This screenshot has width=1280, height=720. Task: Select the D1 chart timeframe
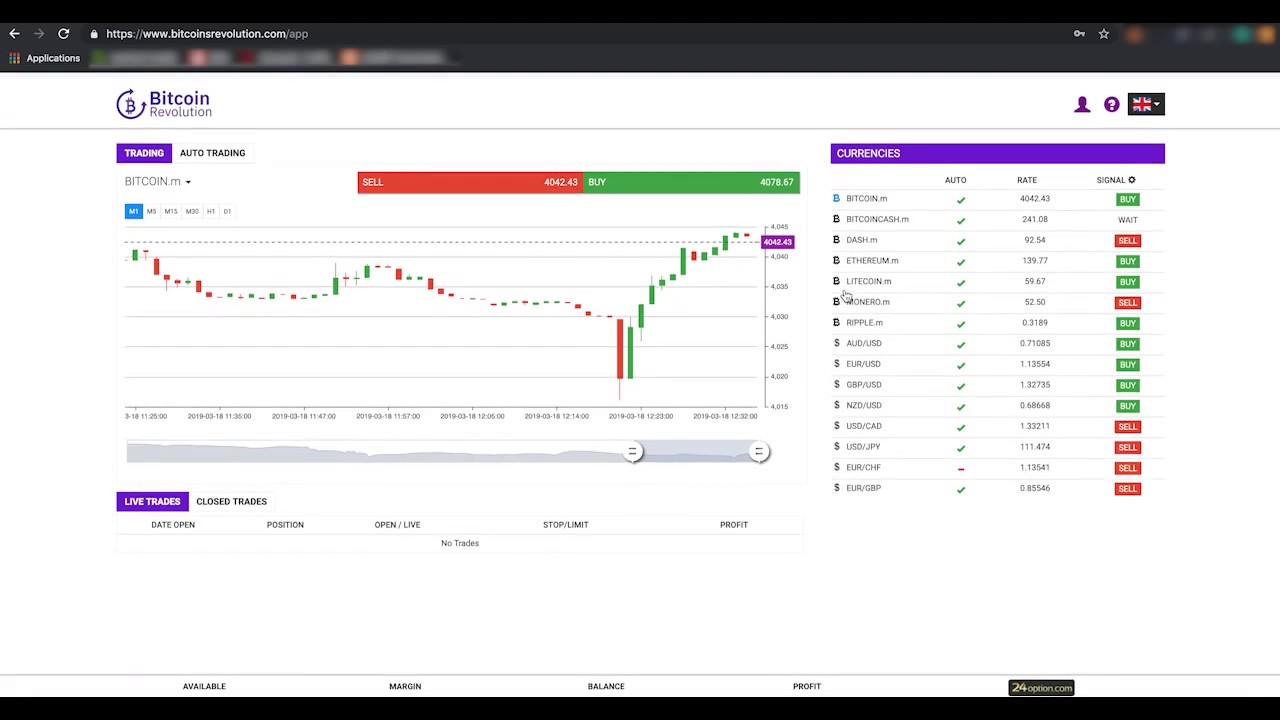pyautogui.click(x=227, y=211)
